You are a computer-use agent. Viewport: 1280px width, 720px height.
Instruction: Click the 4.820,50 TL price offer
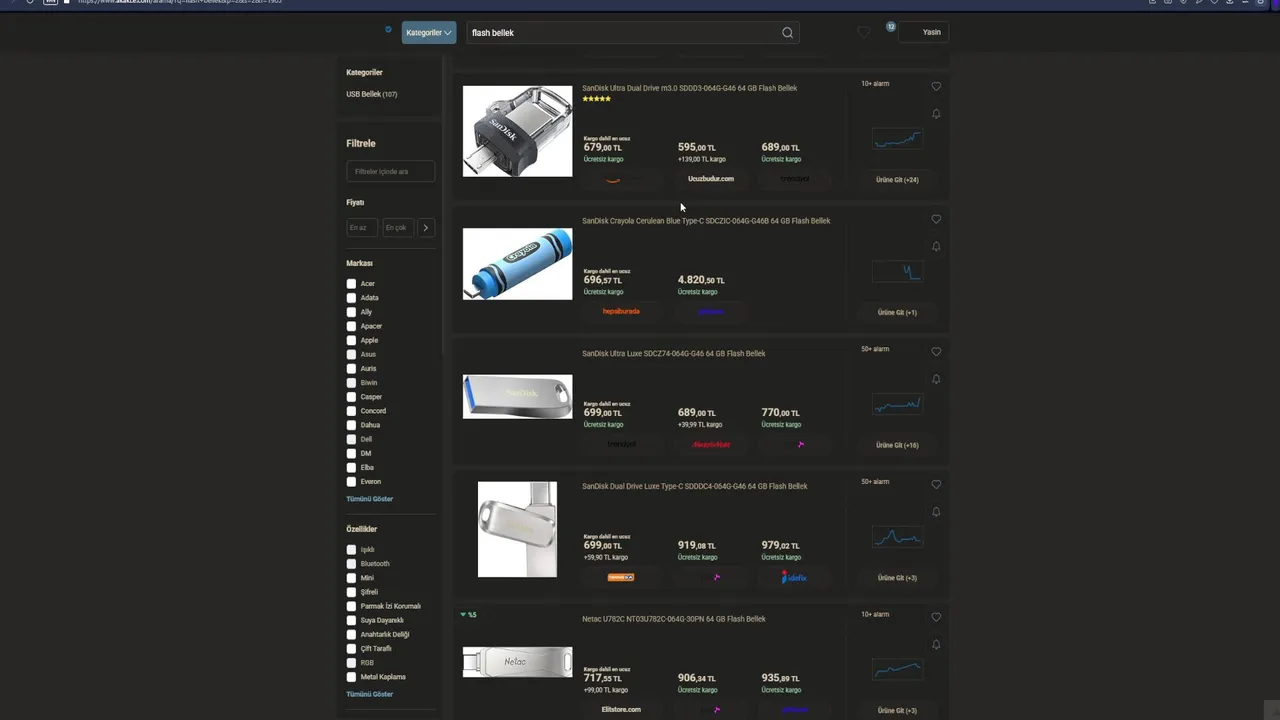click(701, 280)
